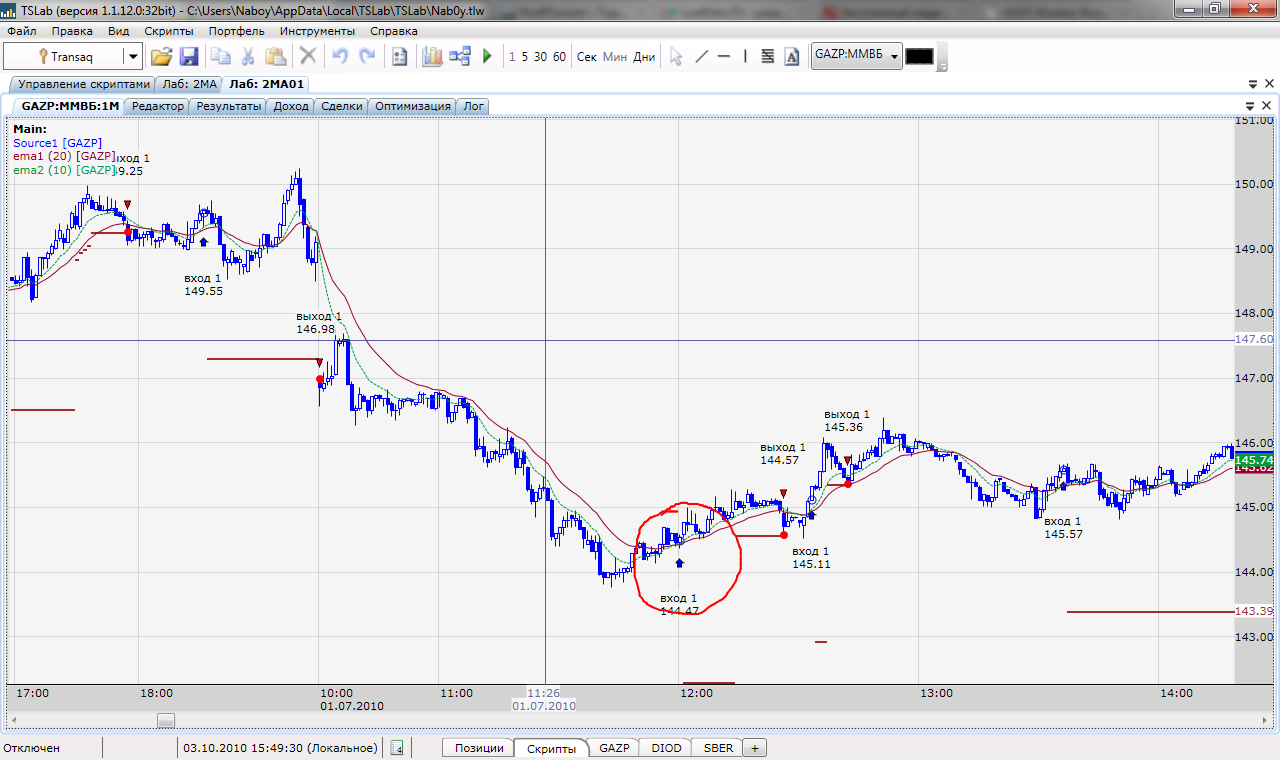Redo the last undone action

tap(367, 56)
